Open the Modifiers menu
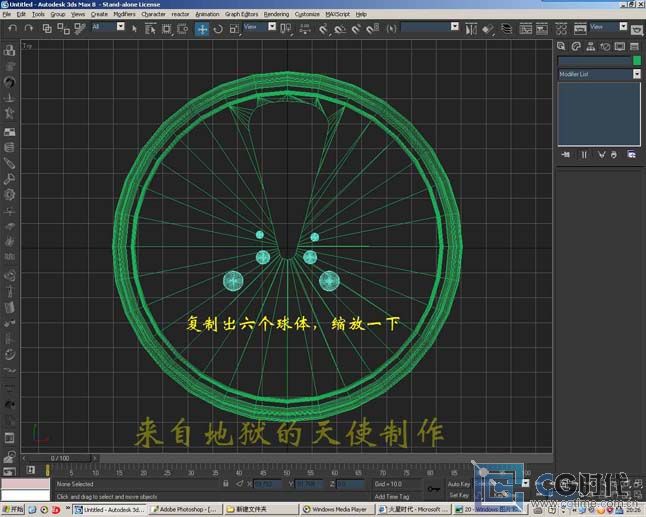The width and height of the screenshot is (646, 517). click(x=124, y=14)
